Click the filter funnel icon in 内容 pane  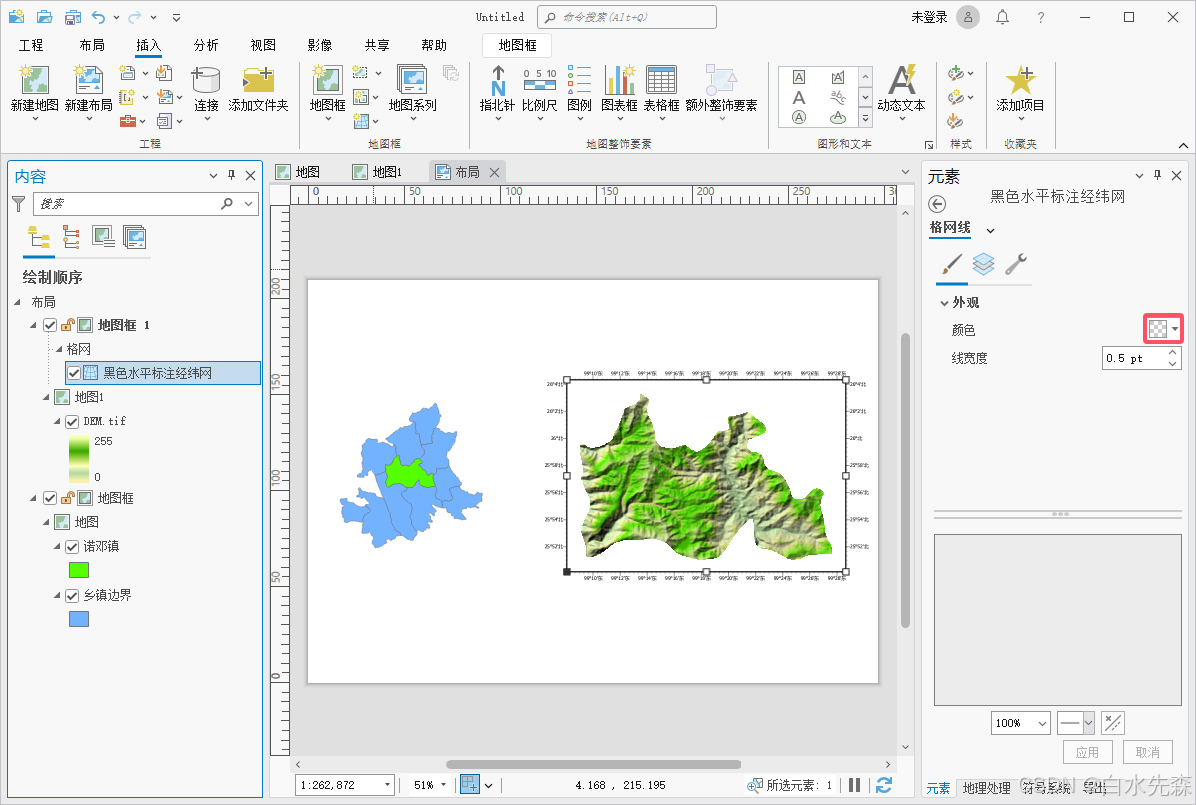(x=19, y=204)
